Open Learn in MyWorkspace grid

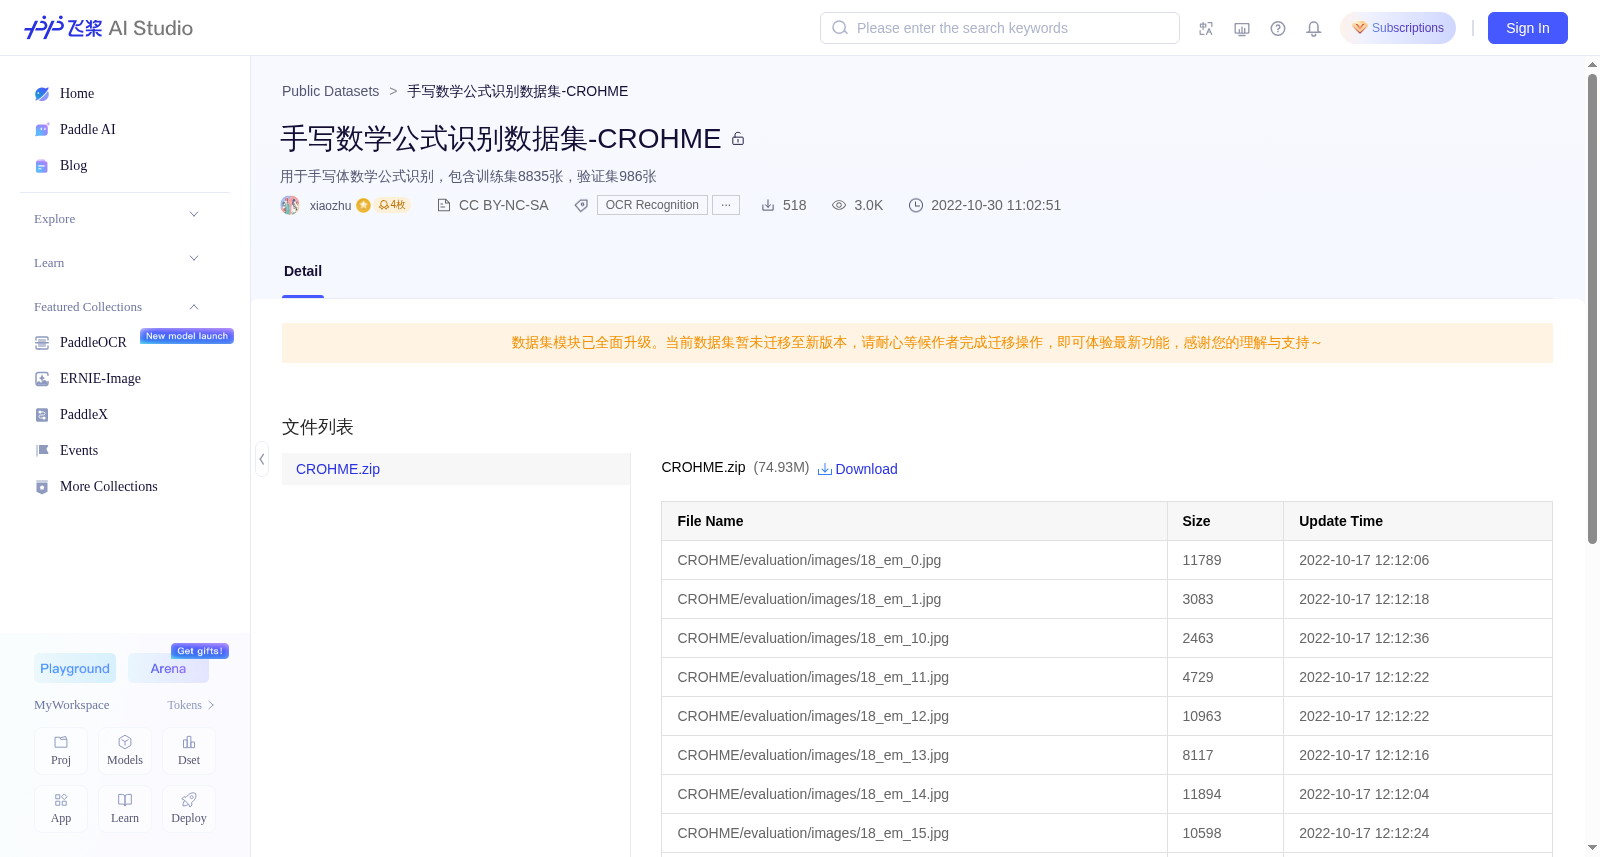pos(125,809)
